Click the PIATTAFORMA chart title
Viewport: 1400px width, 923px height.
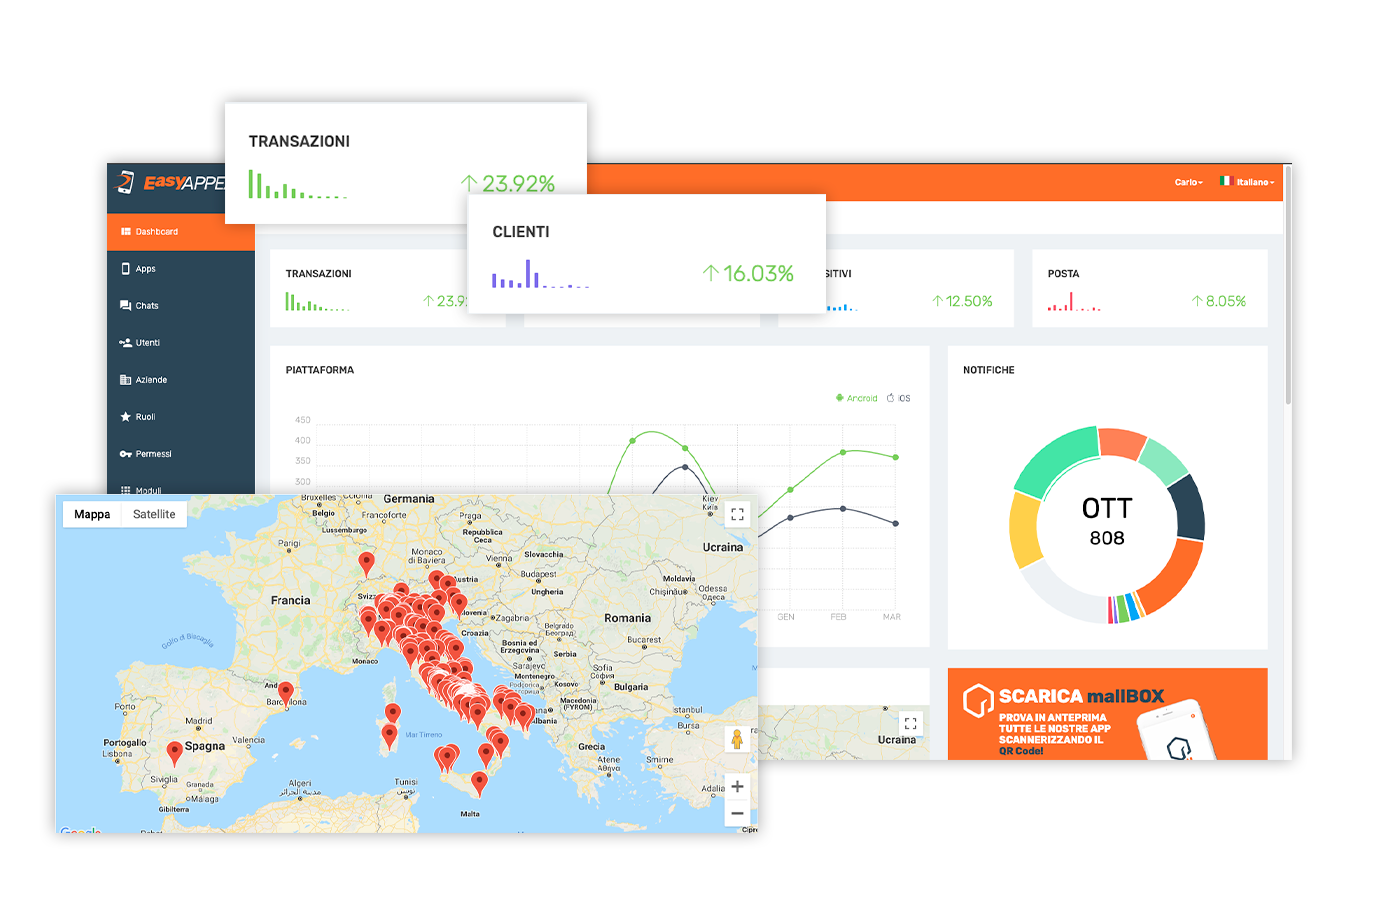[x=320, y=370]
